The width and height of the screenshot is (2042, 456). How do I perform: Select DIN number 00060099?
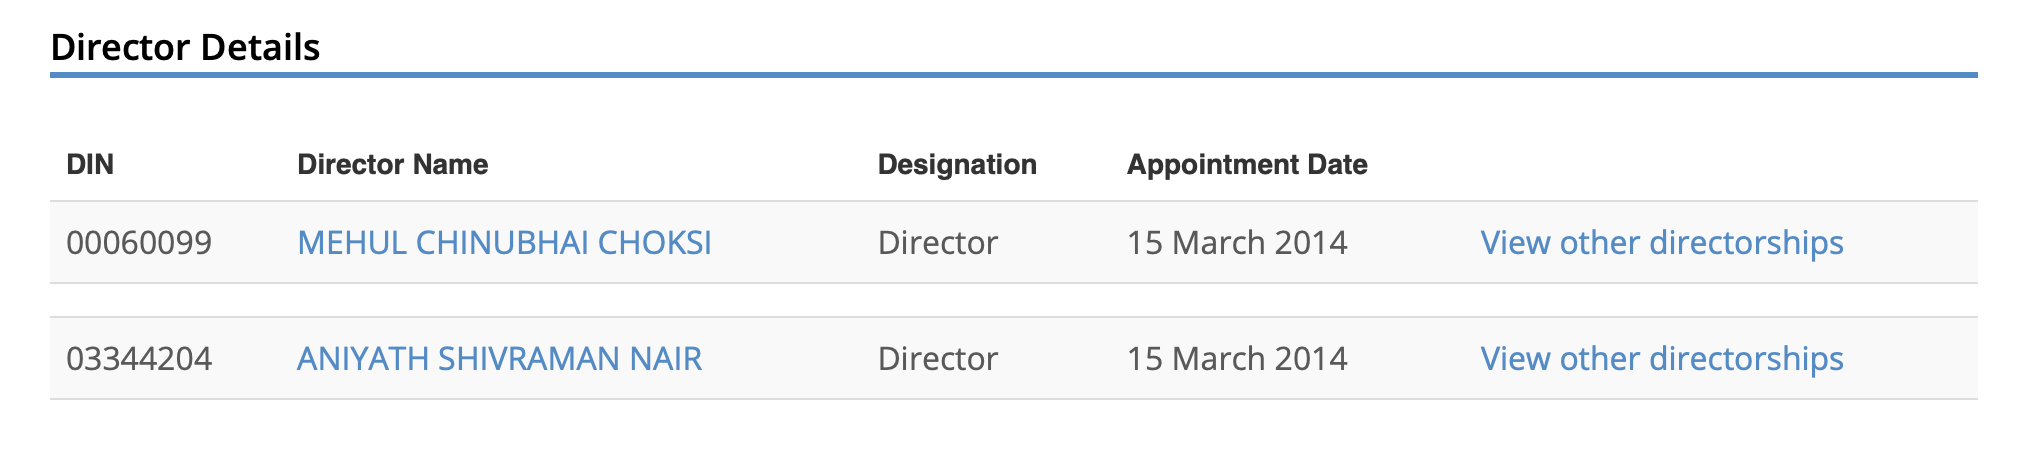[139, 243]
